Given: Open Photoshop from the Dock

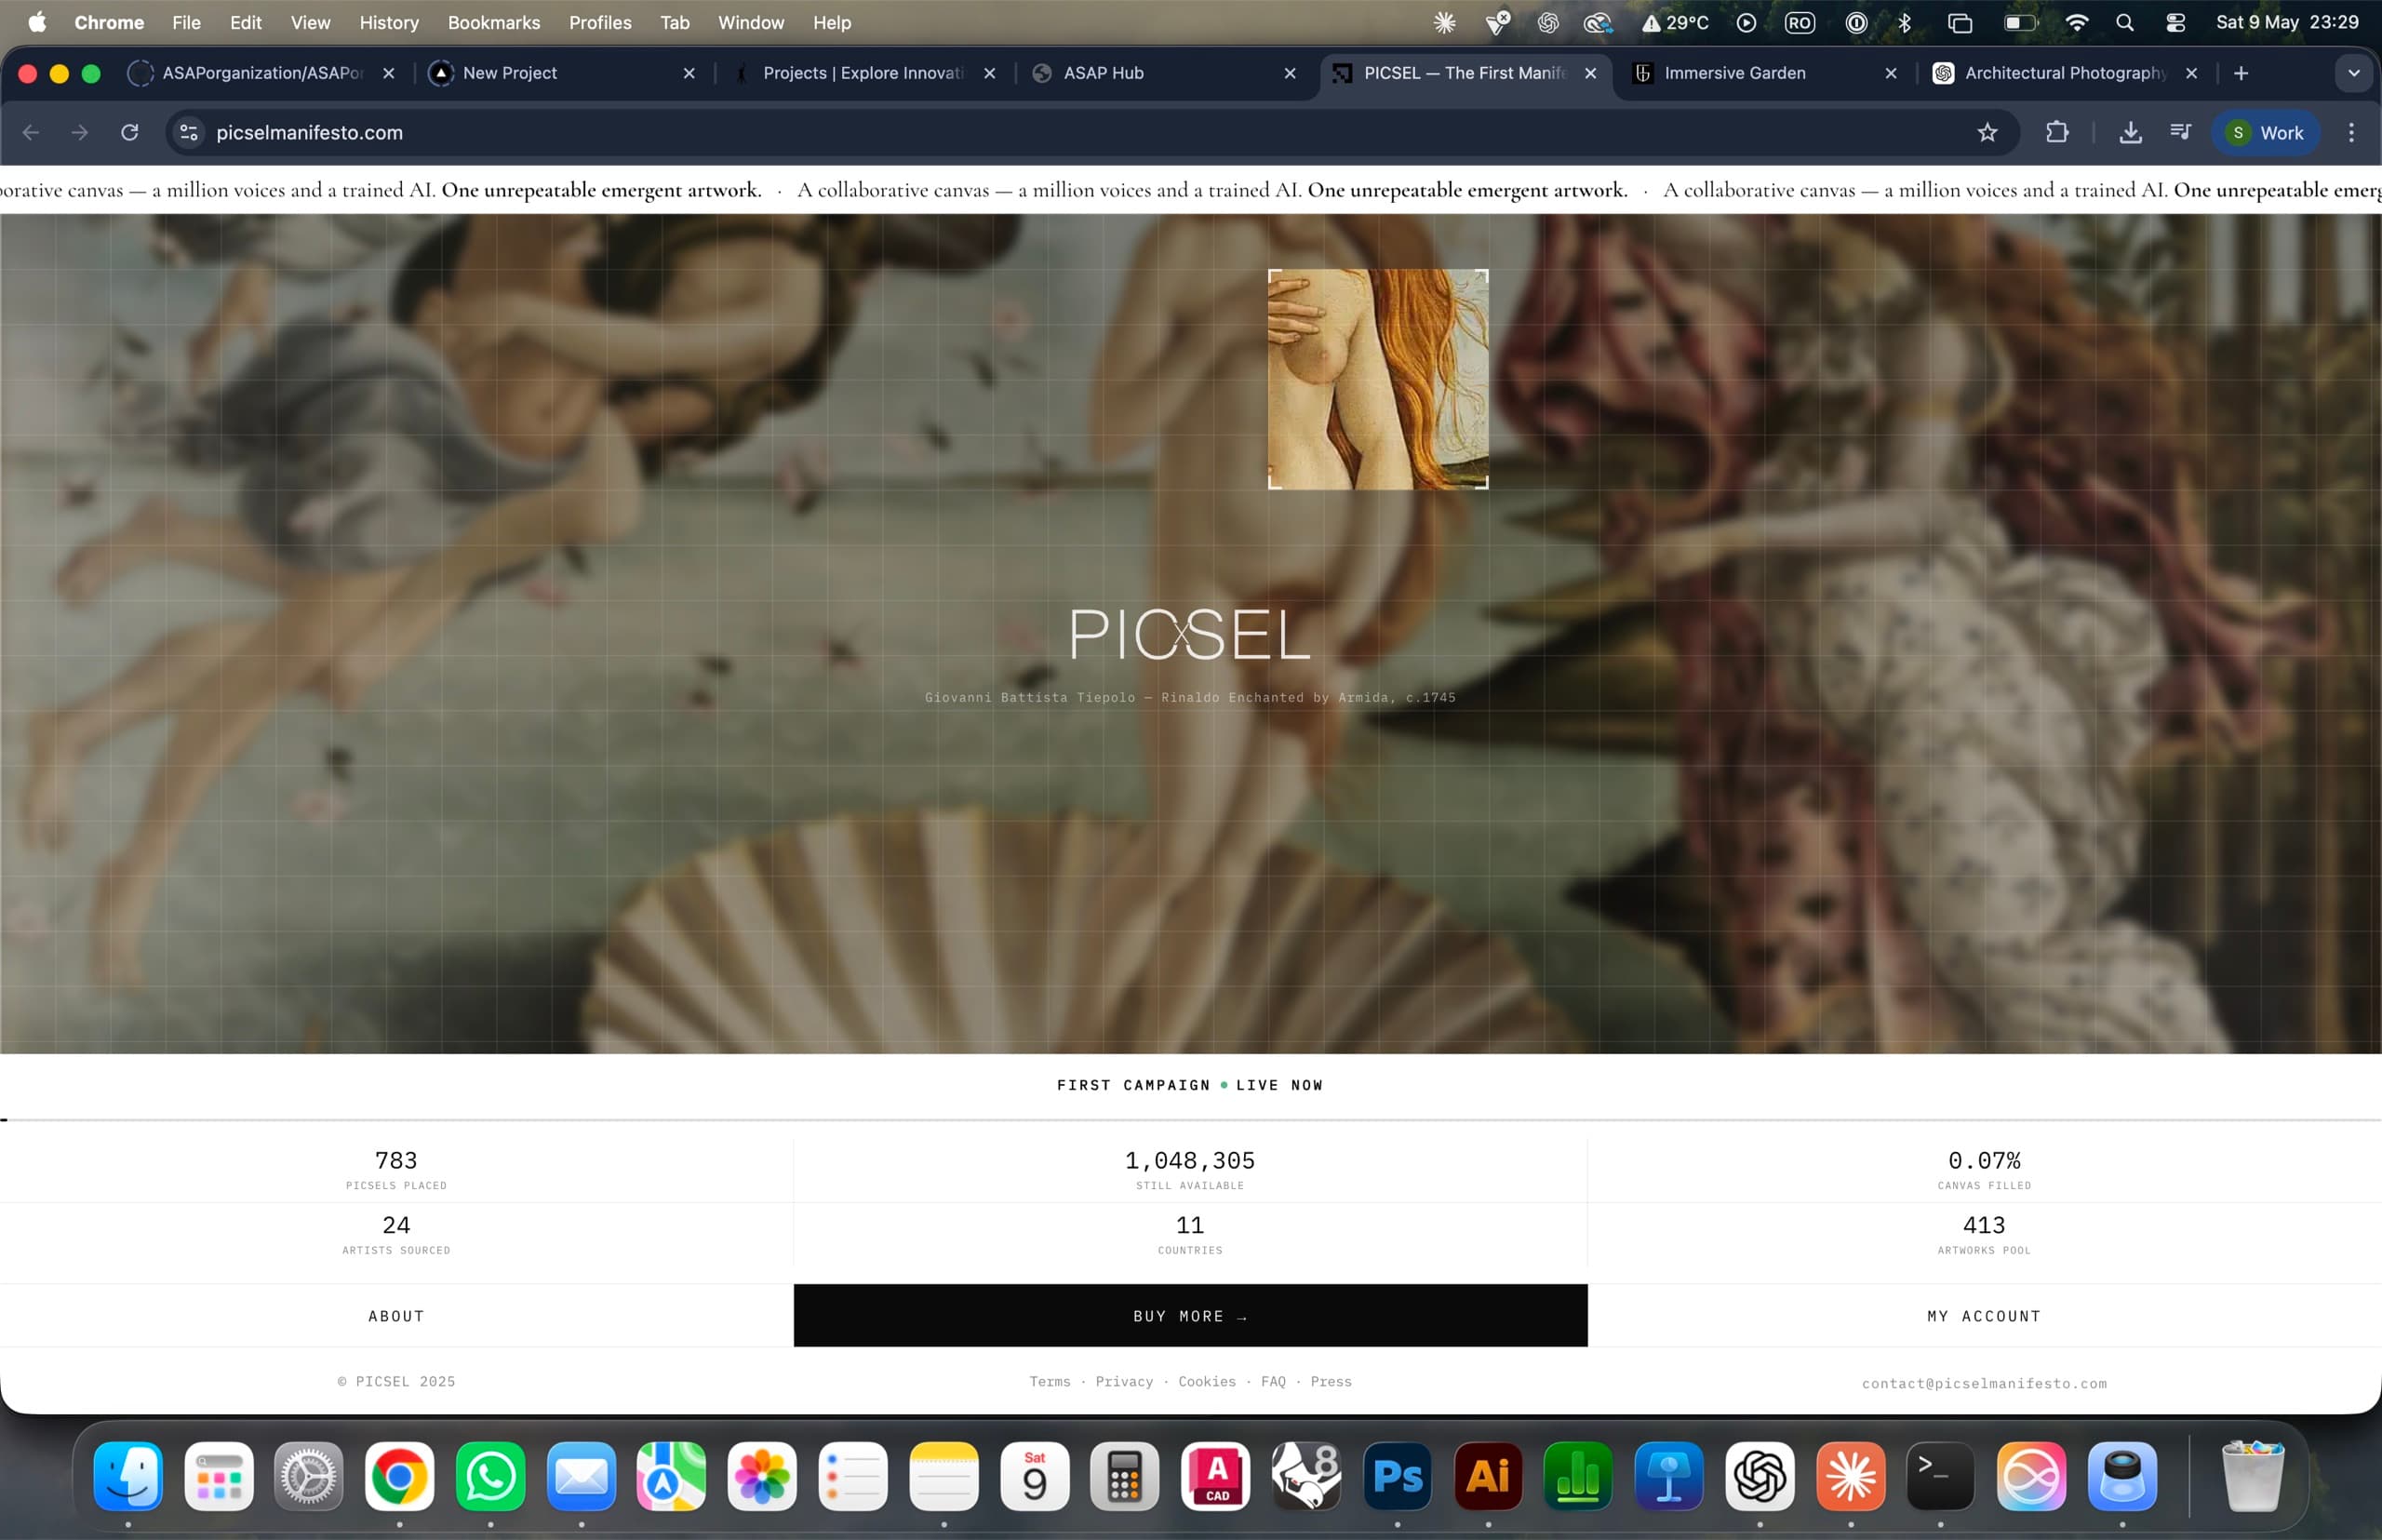Looking at the screenshot, I should [x=1398, y=1476].
